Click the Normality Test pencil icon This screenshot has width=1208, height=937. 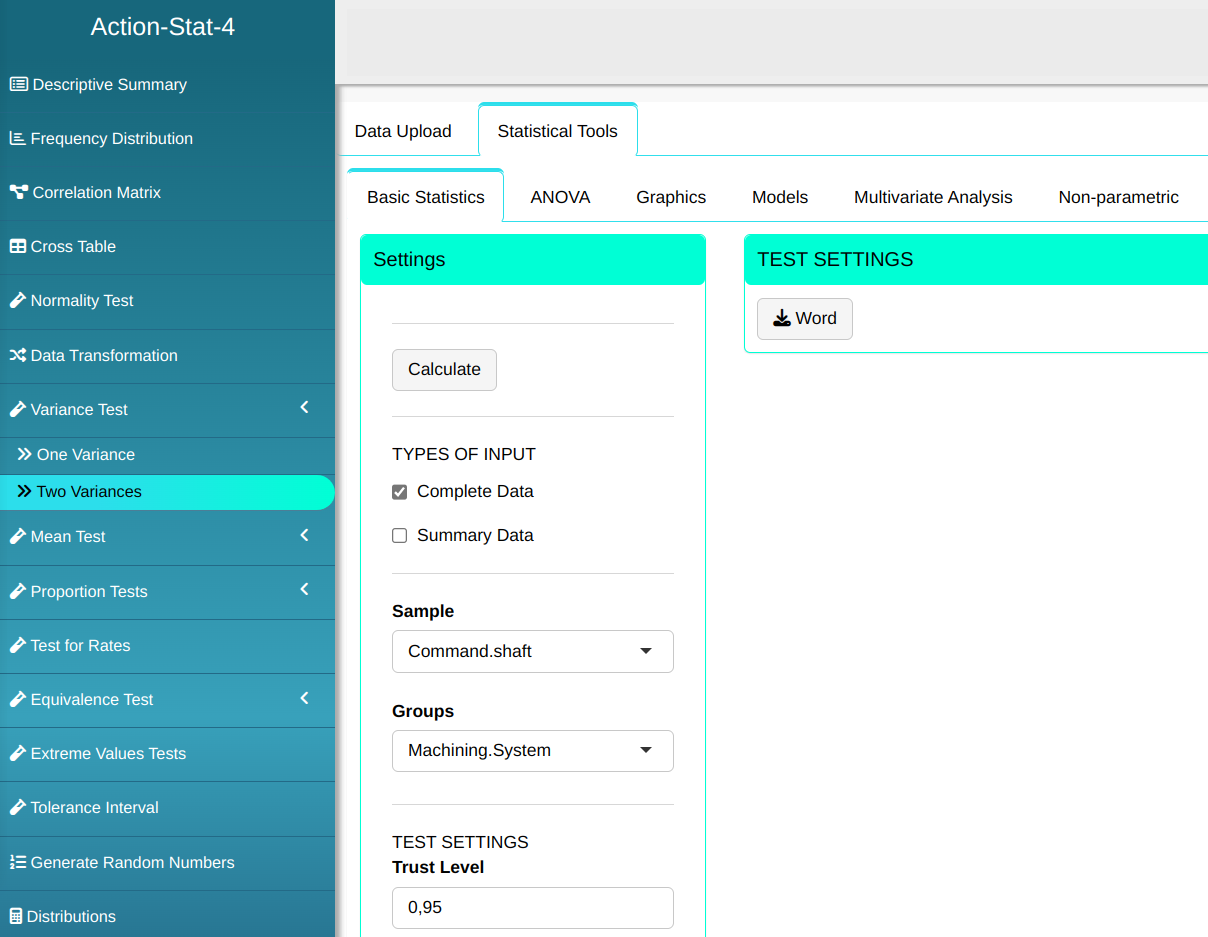(x=17, y=301)
